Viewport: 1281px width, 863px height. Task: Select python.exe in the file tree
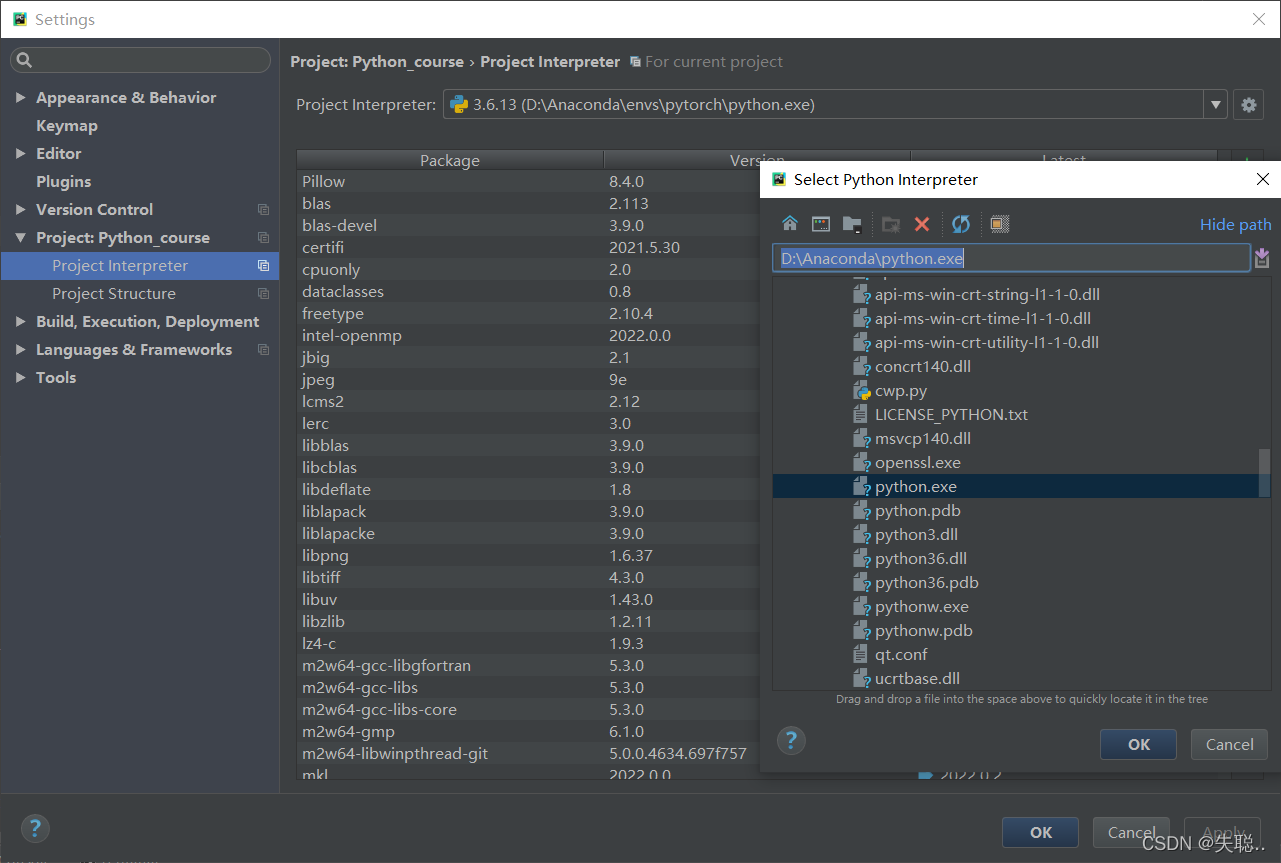1015,486
